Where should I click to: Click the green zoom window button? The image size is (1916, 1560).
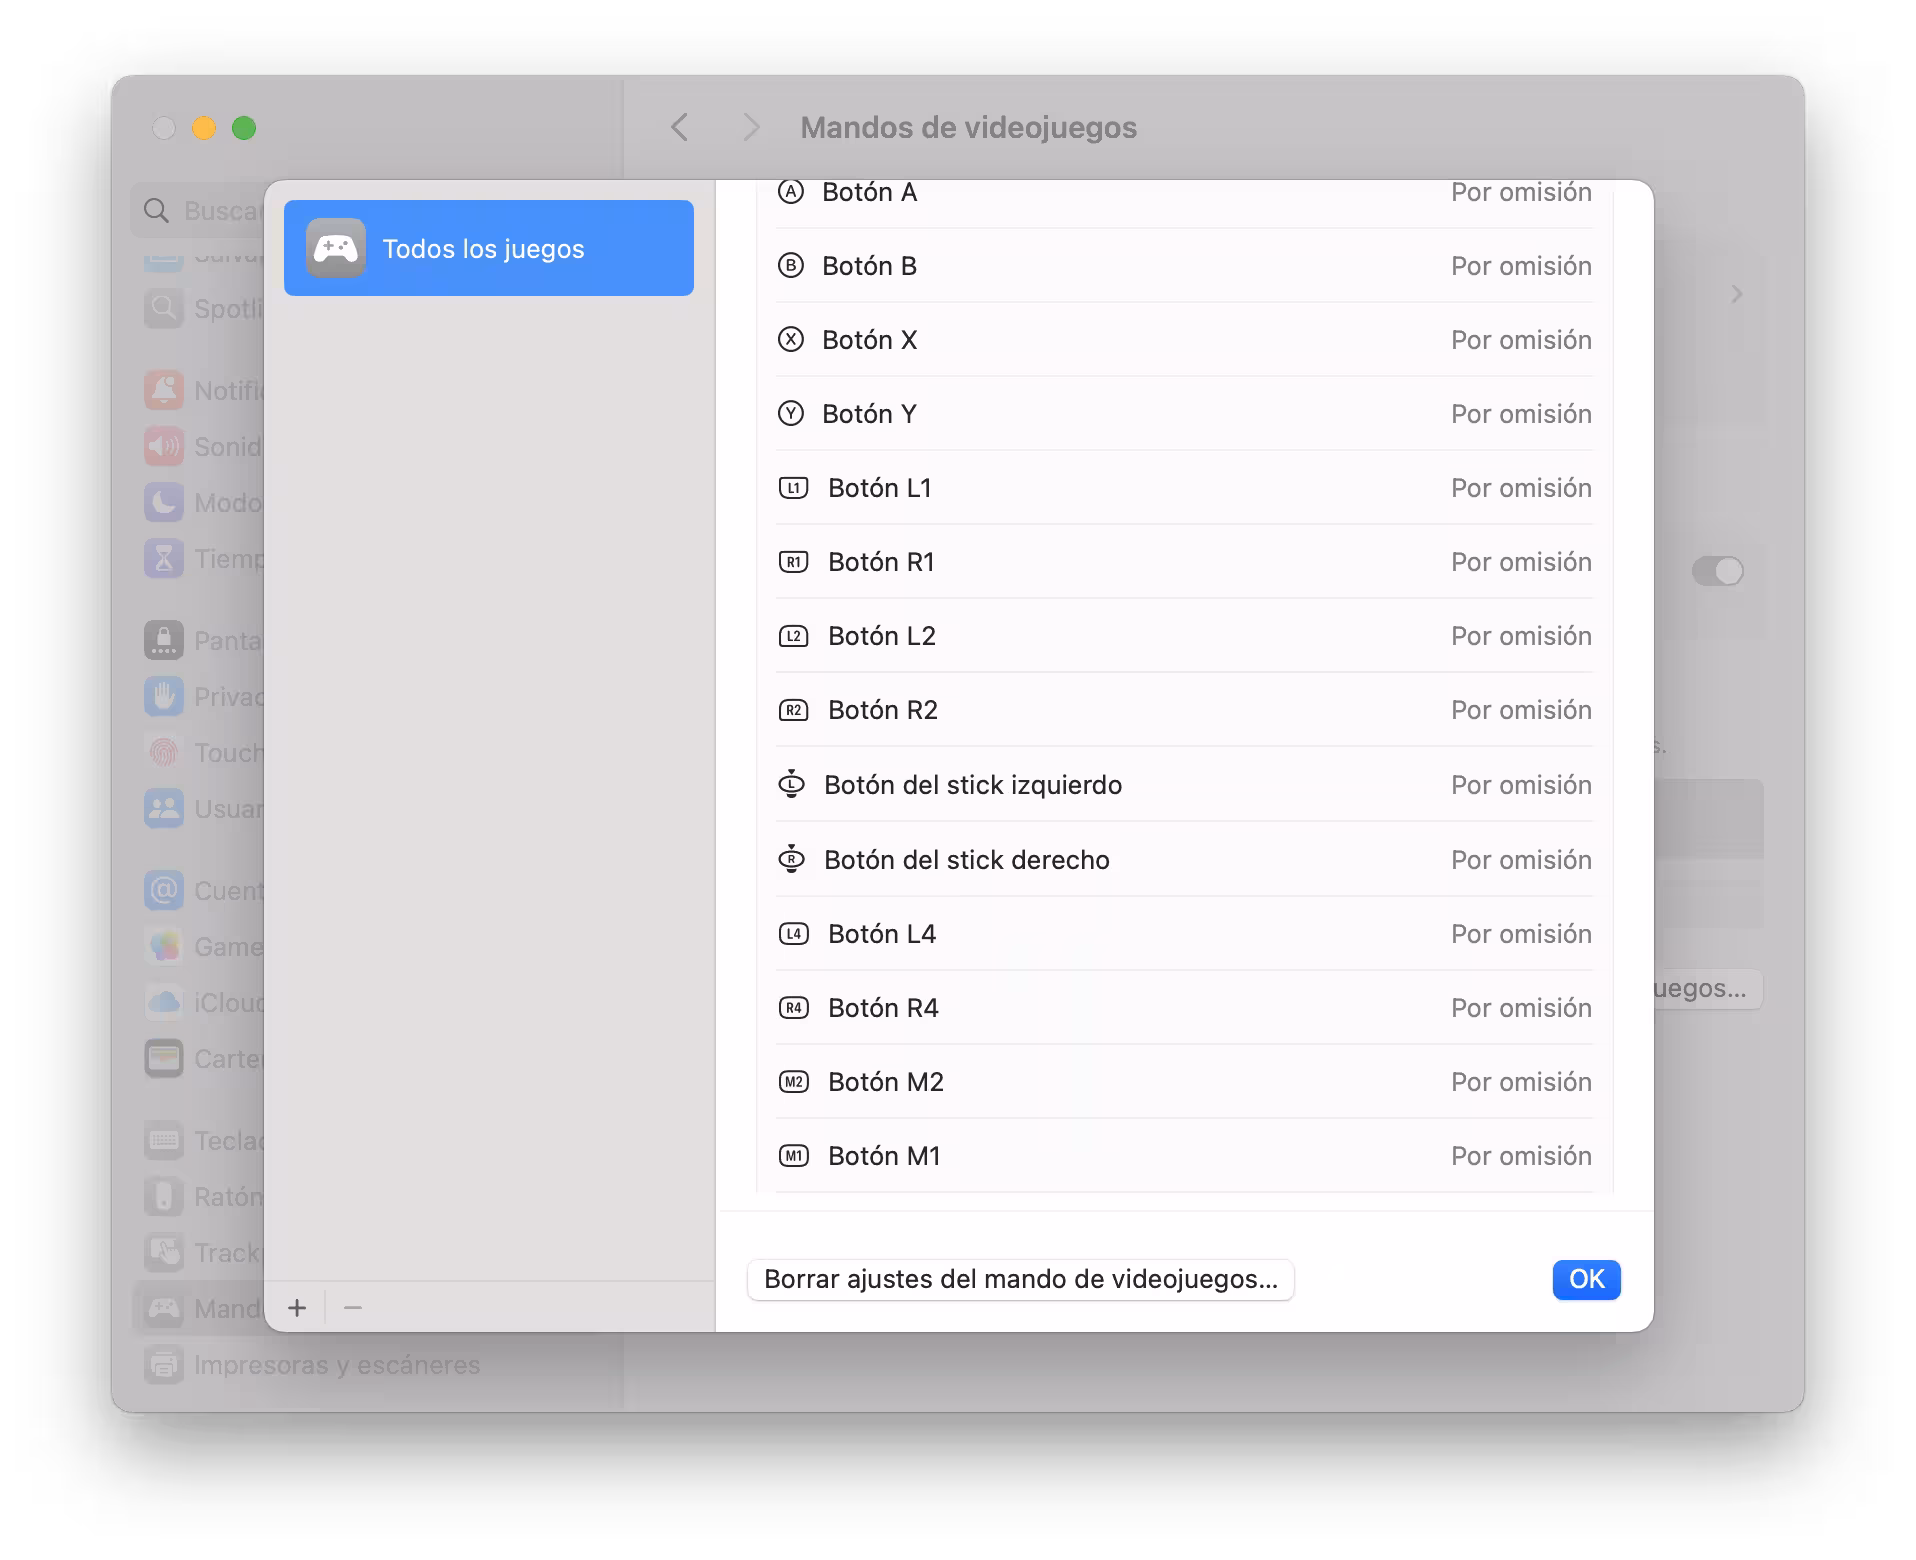[x=244, y=128]
